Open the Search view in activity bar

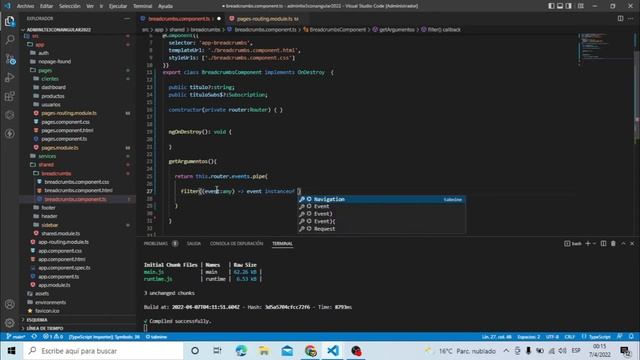(9, 40)
